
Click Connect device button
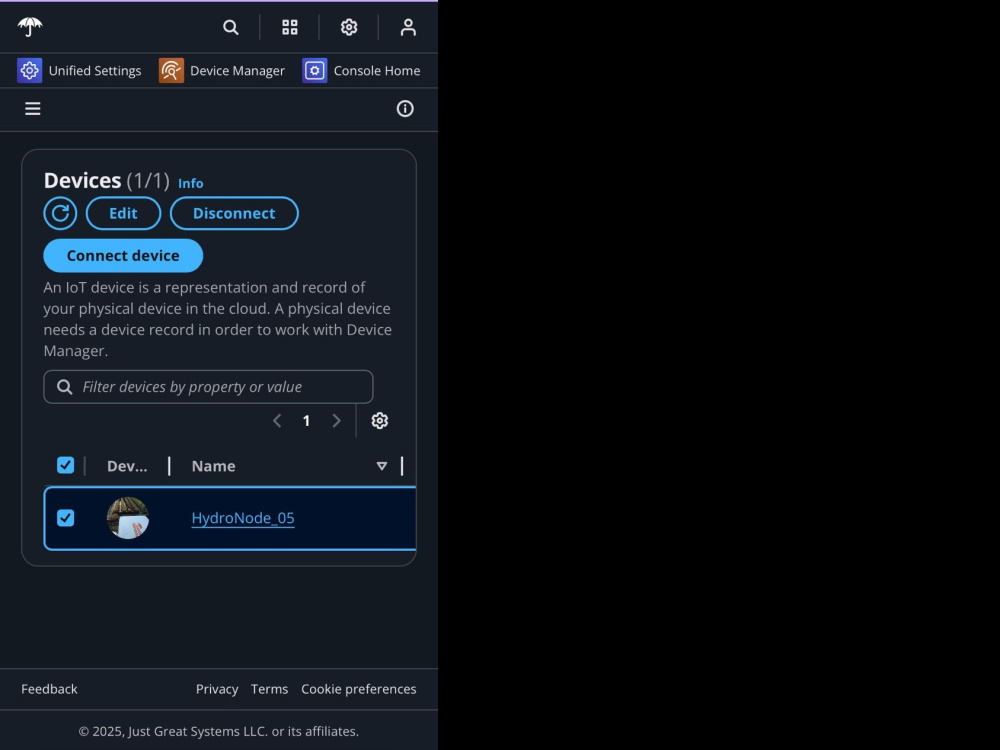pos(123,256)
